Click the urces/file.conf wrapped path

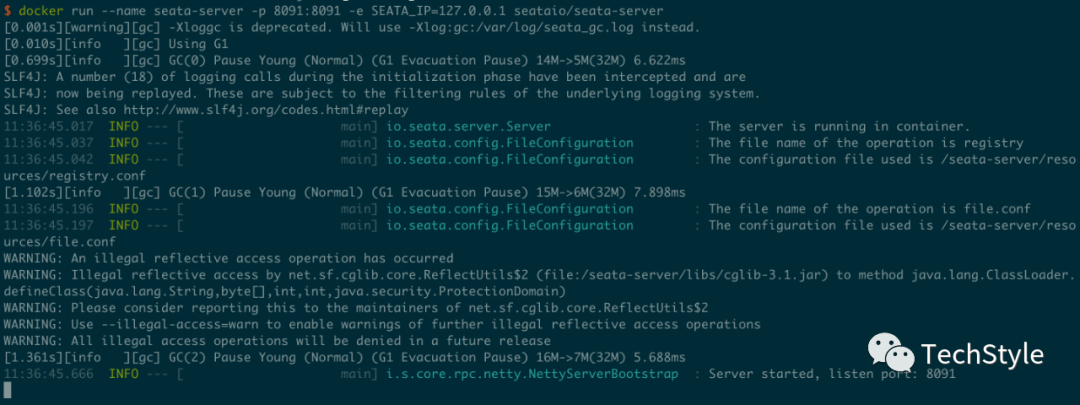60,242
